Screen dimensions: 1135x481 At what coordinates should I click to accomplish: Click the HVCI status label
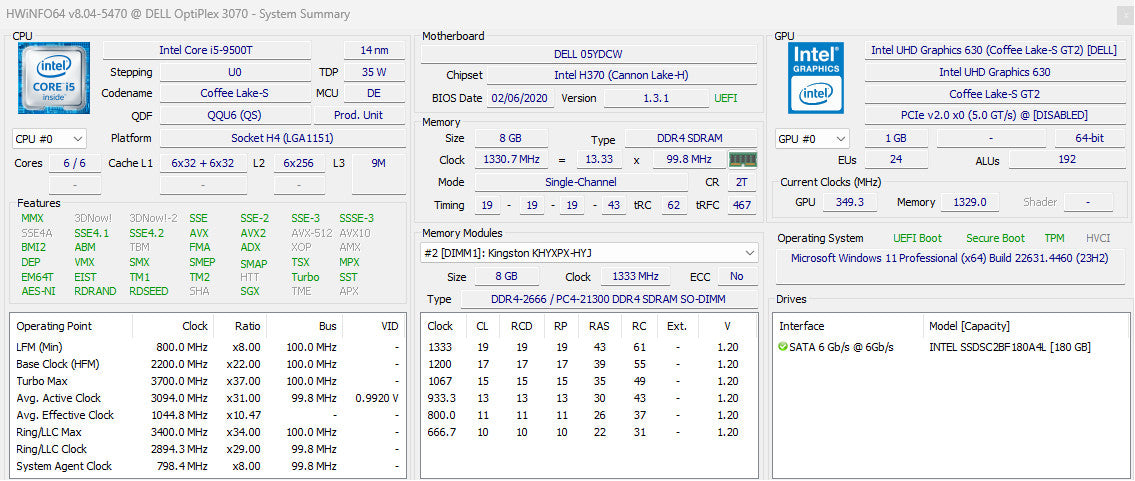(1098, 238)
